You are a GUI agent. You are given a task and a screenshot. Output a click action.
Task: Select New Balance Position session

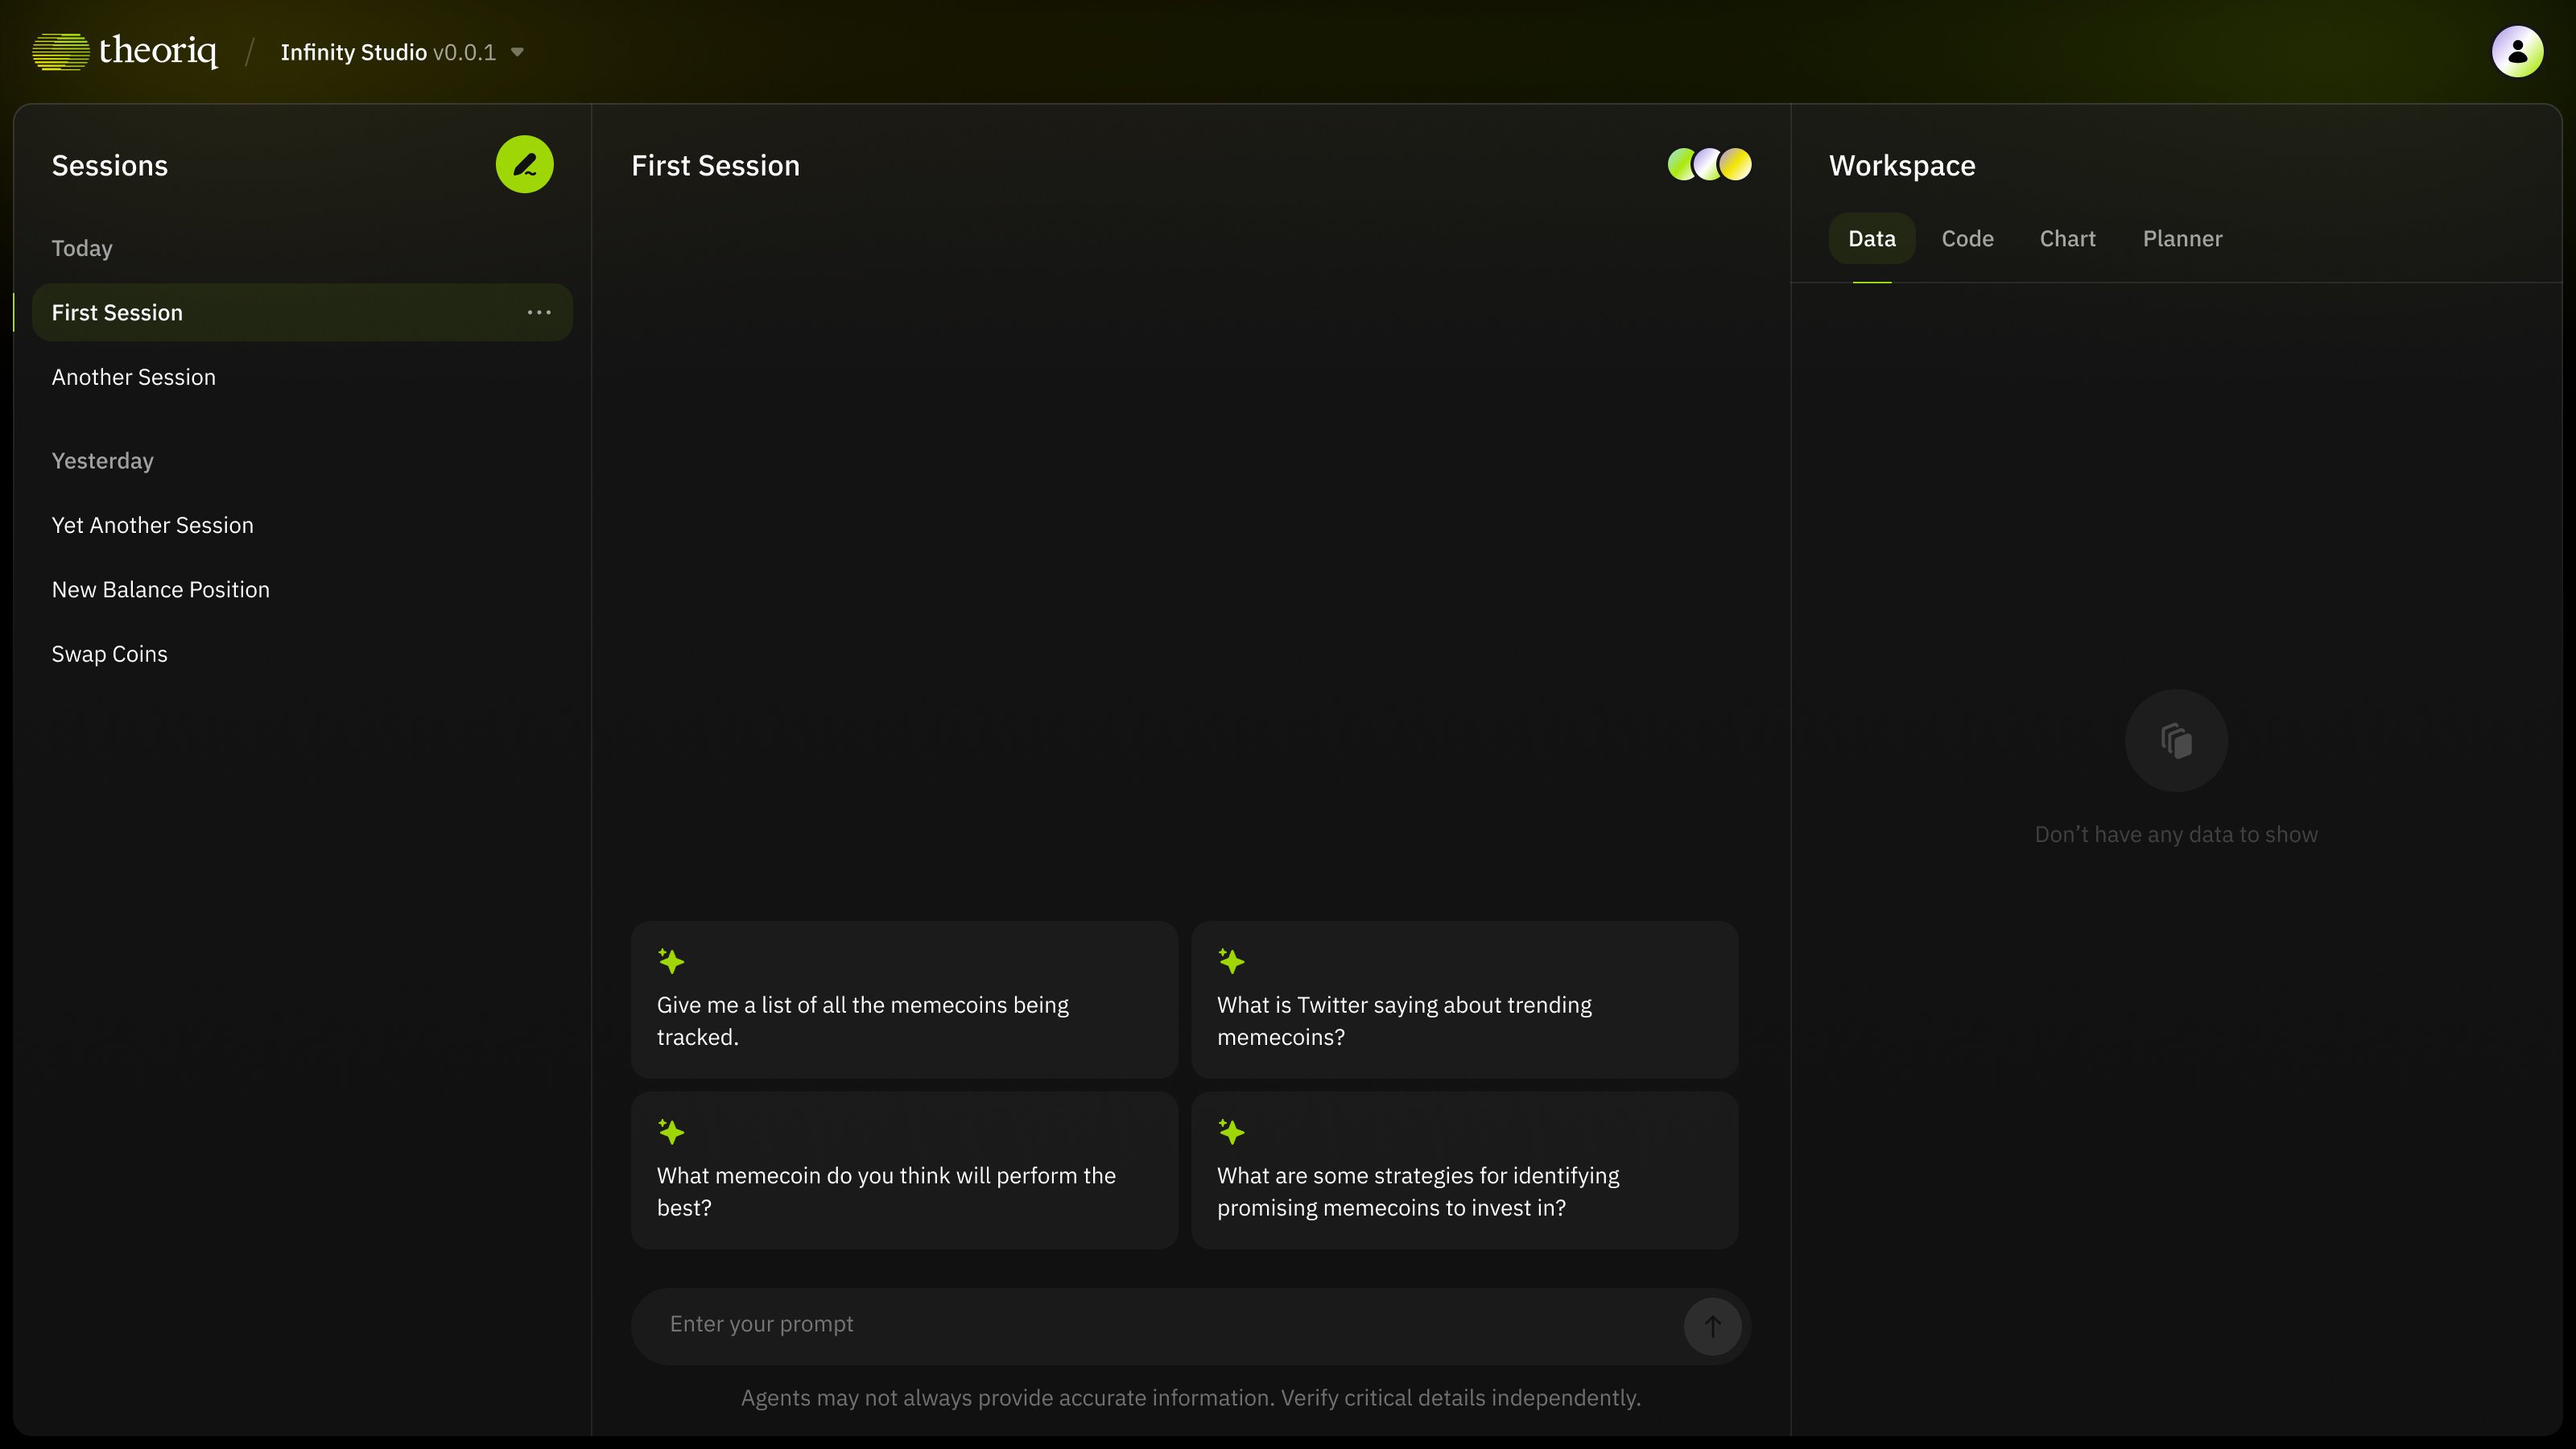pyautogui.click(x=161, y=590)
